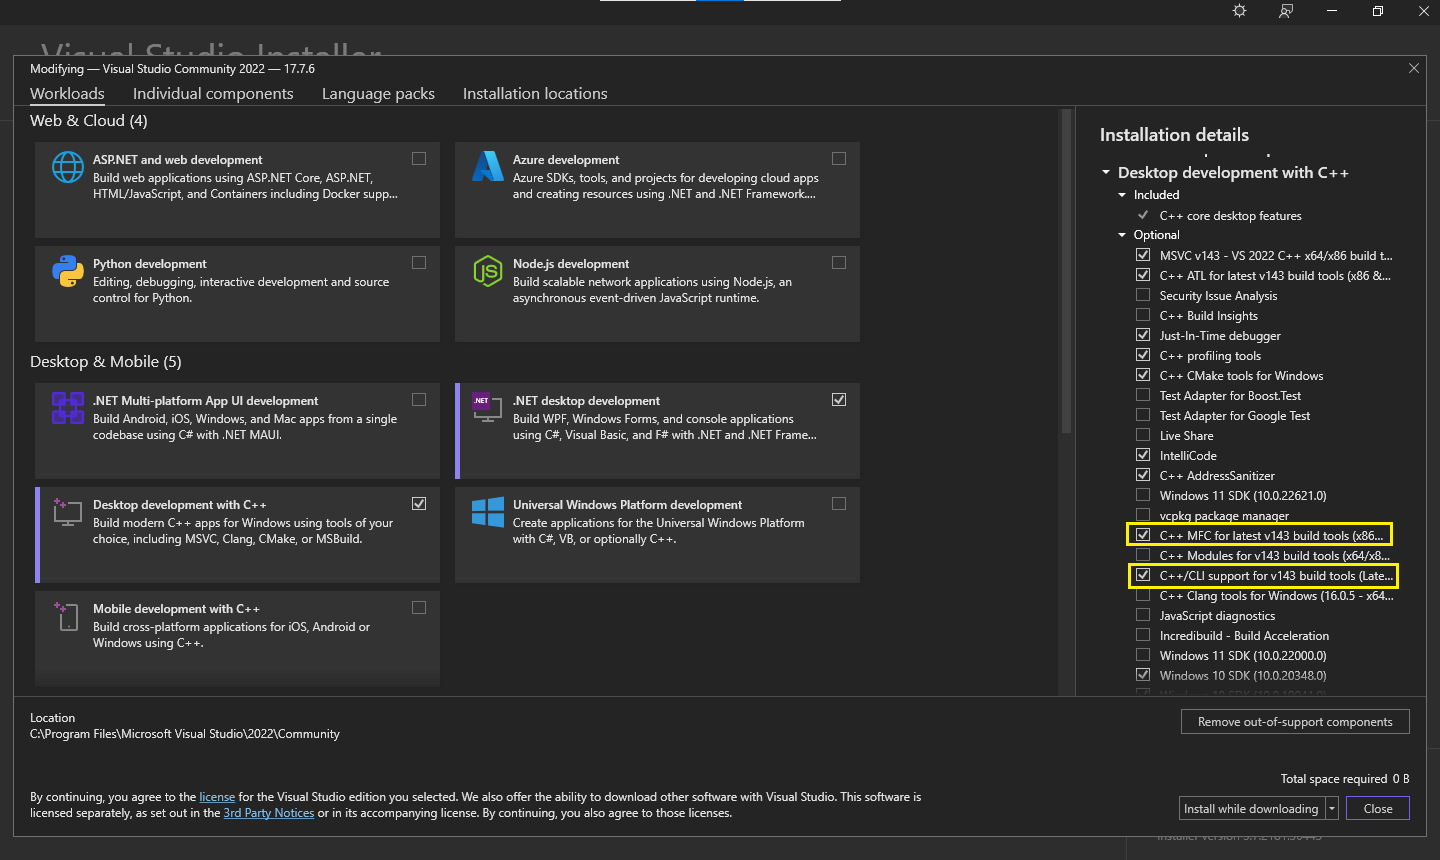Viewport: 1440px width, 860px height.
Task: Click the Close button
Action: tap(1378, 808)
